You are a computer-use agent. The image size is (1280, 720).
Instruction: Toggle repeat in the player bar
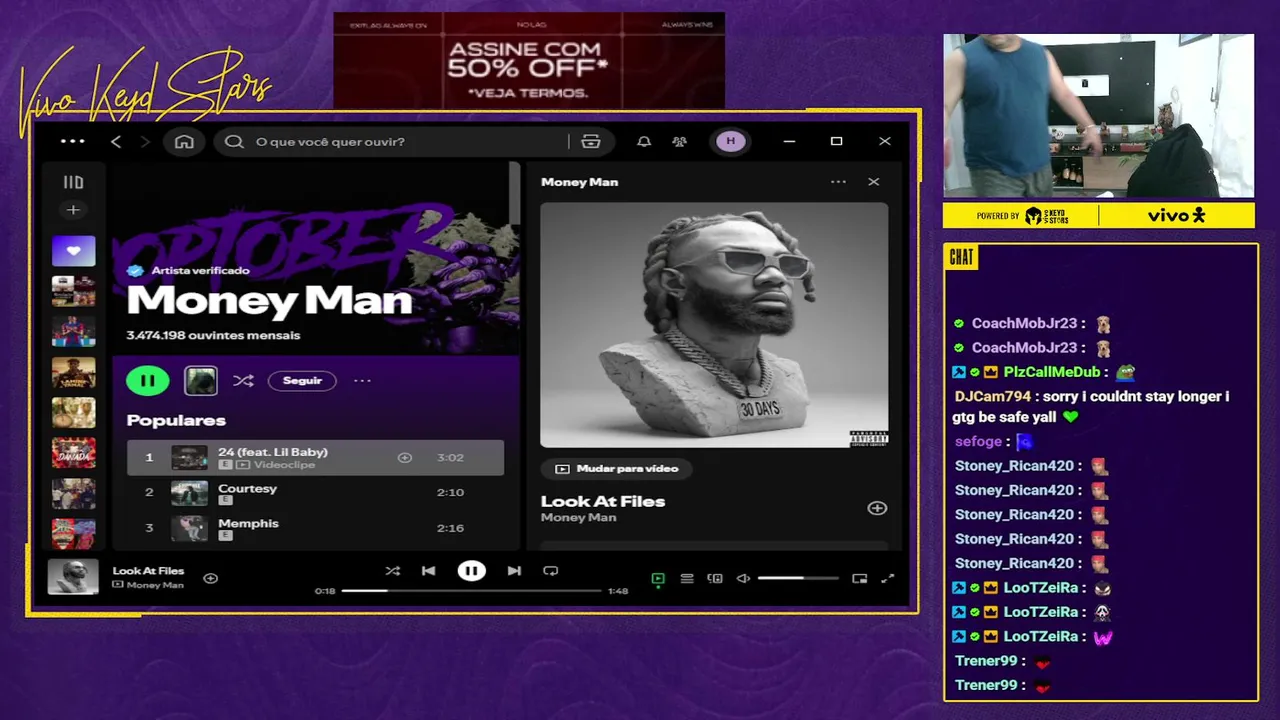click(550, 571)
